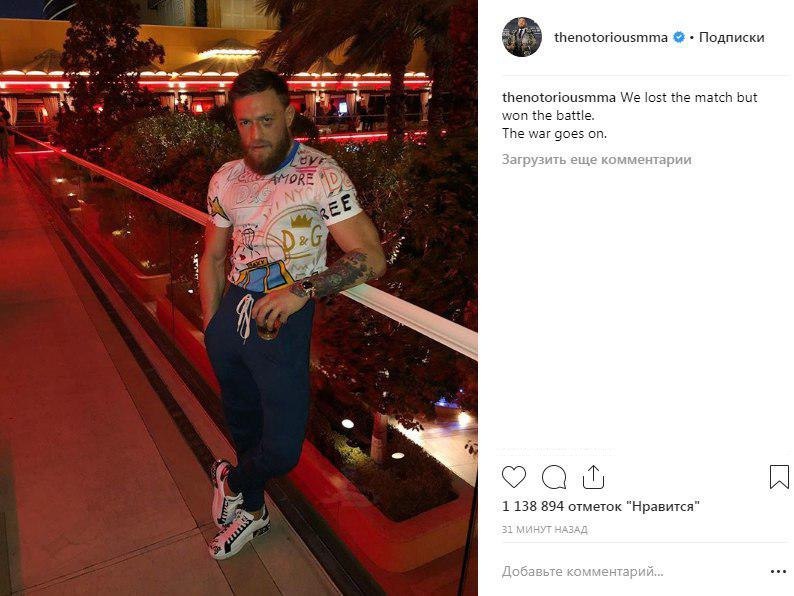Click the caption text about the match
Screen dimensions: 794x596
[629, 115]
